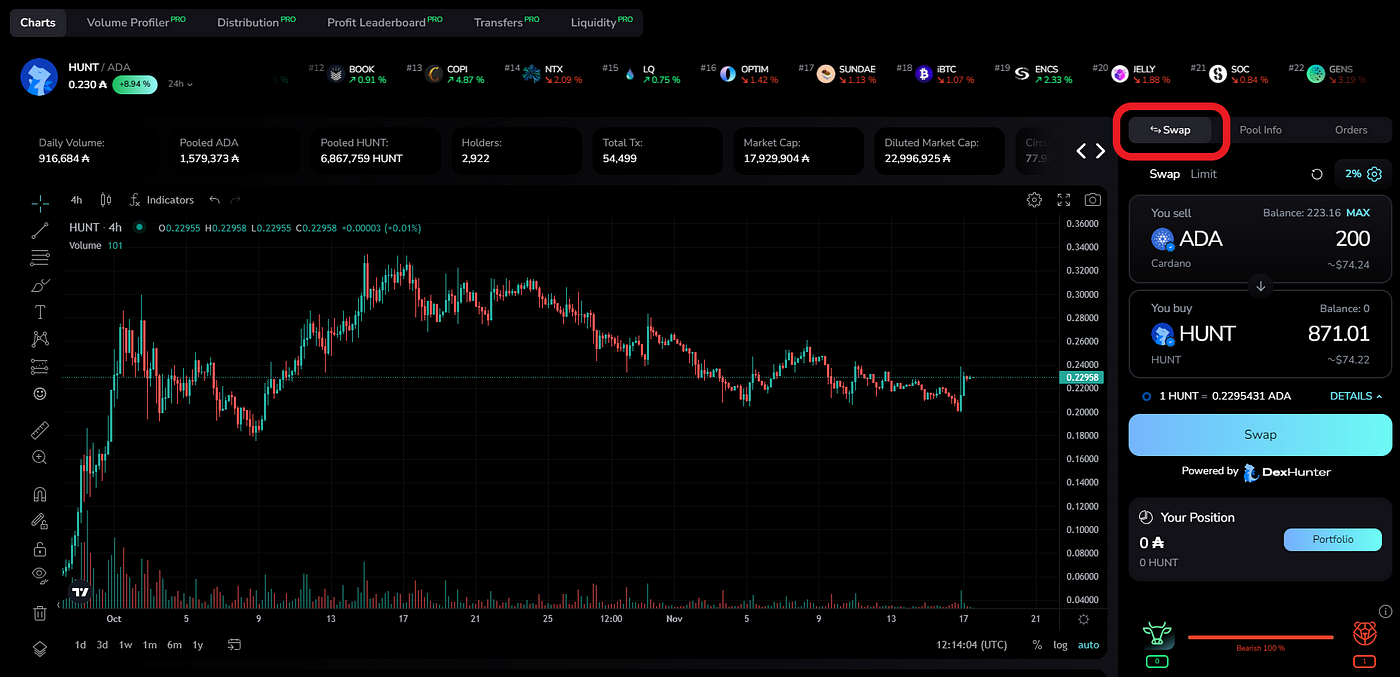Take a chart snapshot with camera icon
This screenshot has height=677, width=1400.
[x=1093, y=200]
